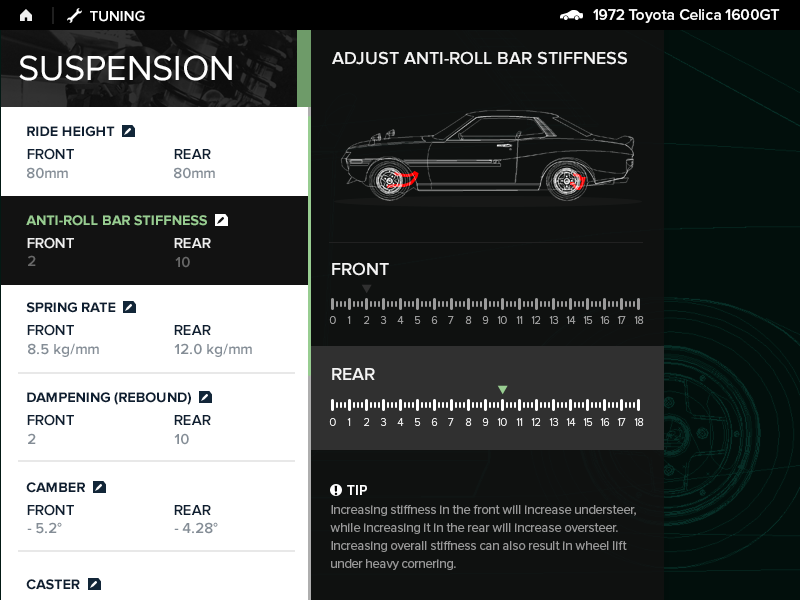Click the edit icon next to Caster
The width and height of the screenshot is (800, 600).
tap(94, 584)
